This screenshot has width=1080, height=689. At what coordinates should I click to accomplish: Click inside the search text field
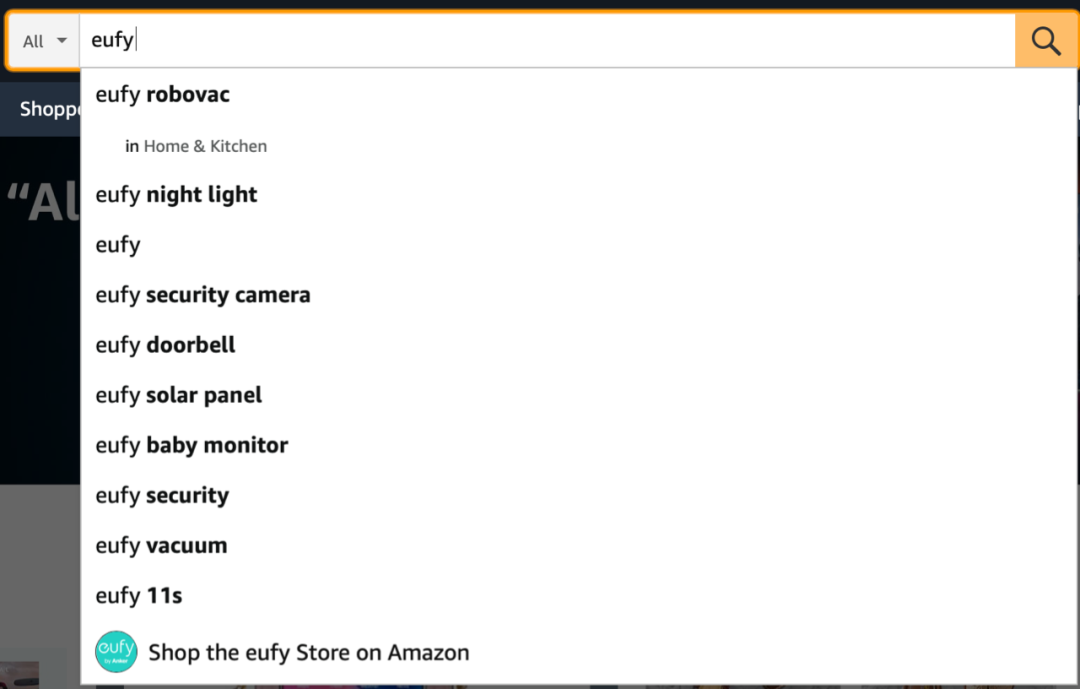547,41
